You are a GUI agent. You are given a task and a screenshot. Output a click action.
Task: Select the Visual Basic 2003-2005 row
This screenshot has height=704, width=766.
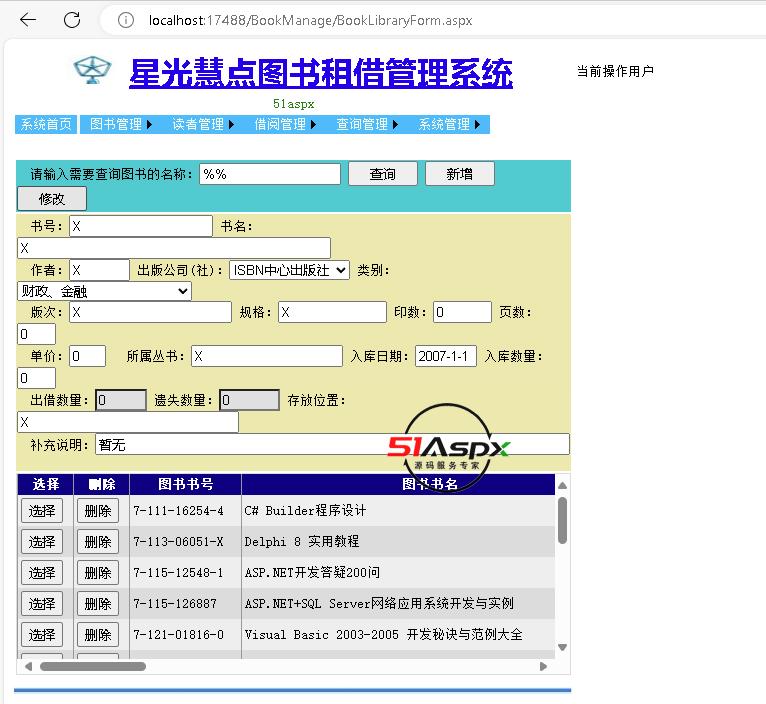pyautogui.click(x=42, y=635)
